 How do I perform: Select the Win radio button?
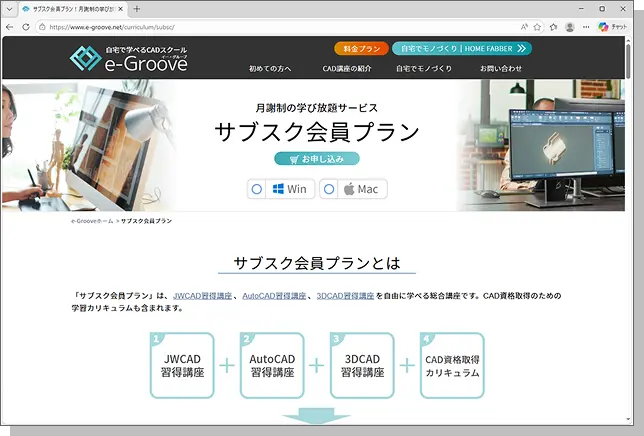[257, 189]
